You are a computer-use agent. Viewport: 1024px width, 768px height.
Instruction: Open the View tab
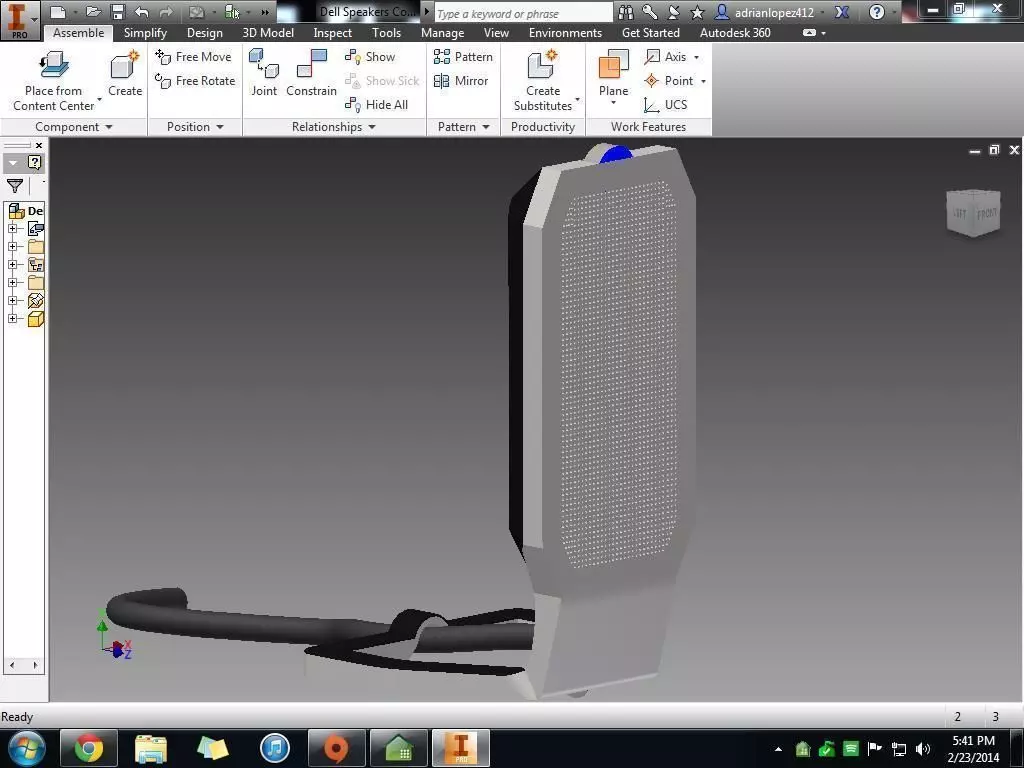[x=496, y=33]
